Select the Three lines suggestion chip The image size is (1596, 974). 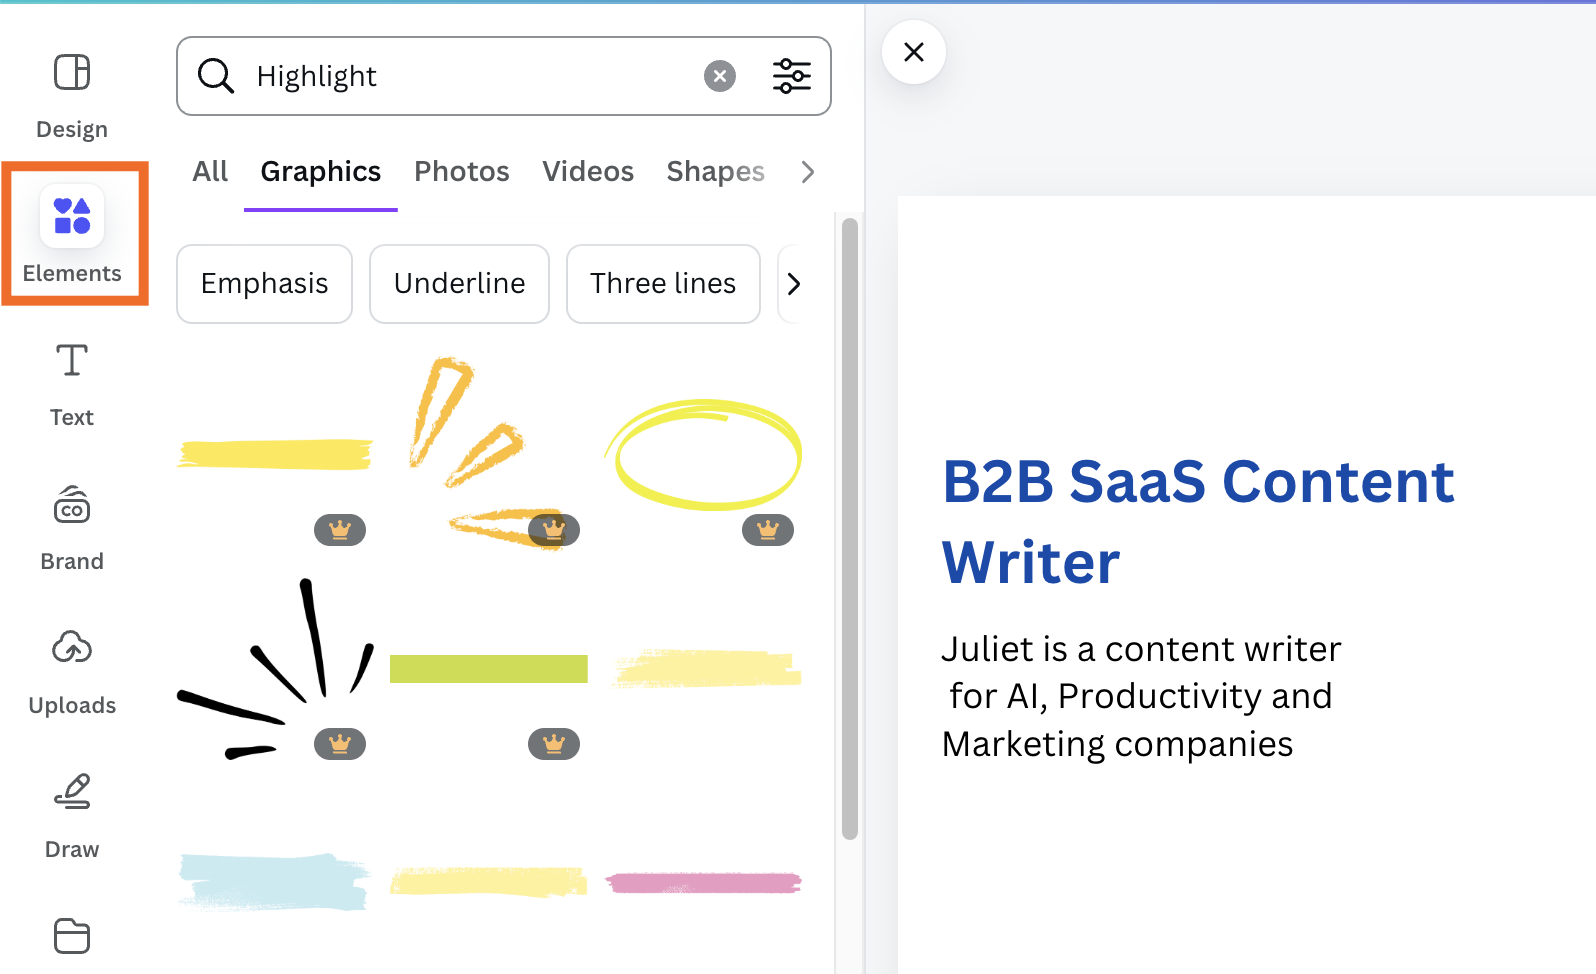(663, 284)
